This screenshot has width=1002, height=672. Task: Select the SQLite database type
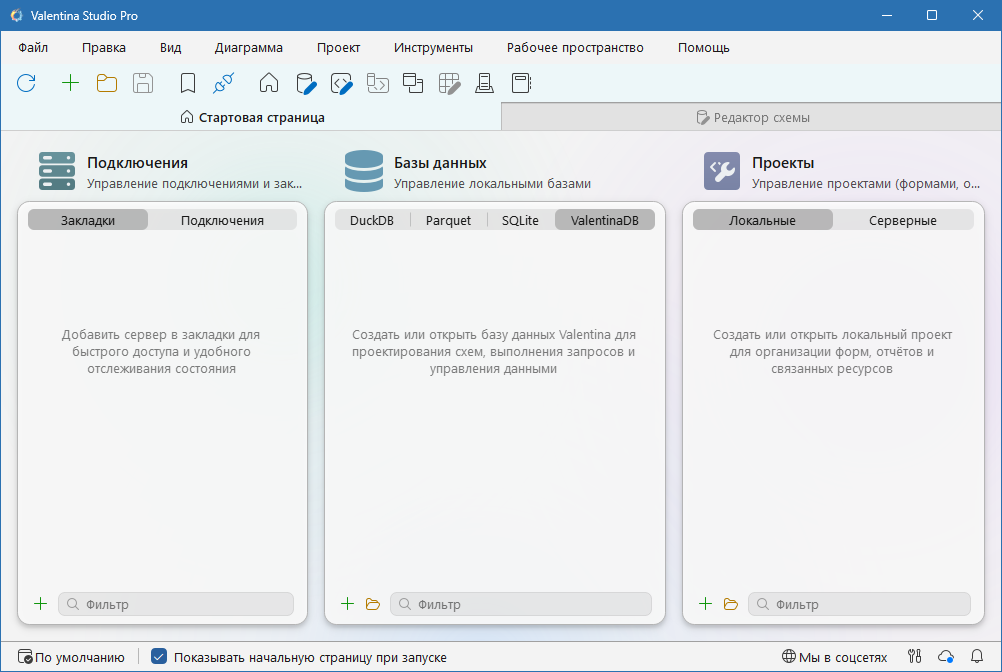(520, 220)
